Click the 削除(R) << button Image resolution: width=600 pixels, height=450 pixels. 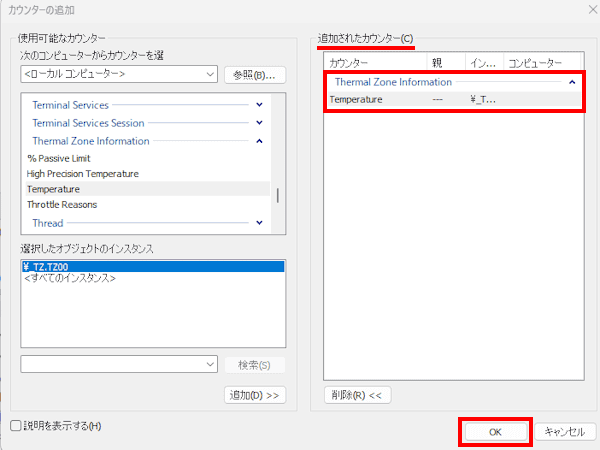tap(358, 395)
